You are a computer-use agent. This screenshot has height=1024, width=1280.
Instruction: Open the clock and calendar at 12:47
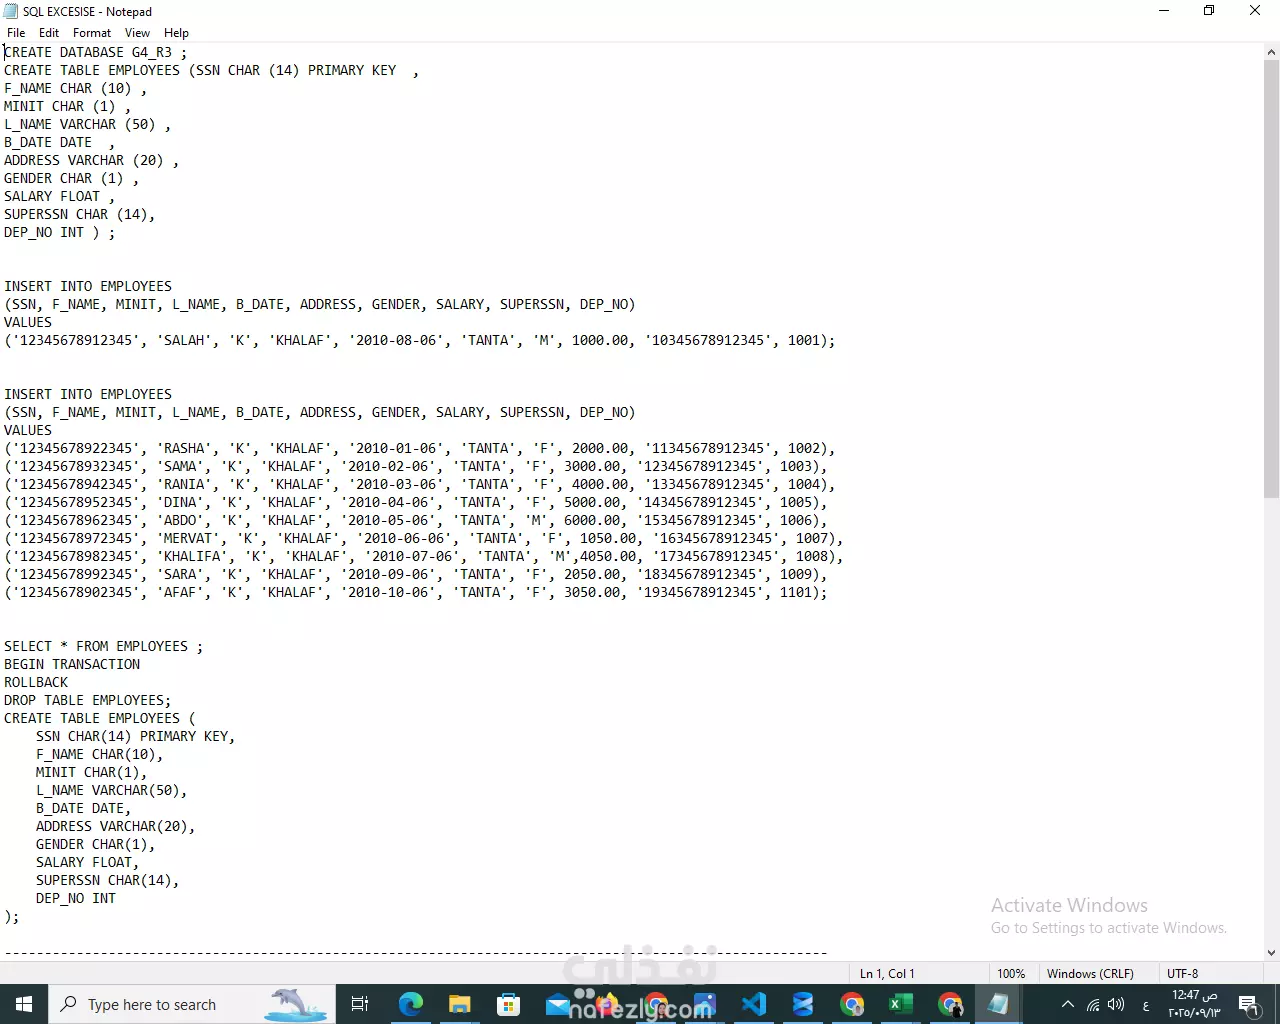coord(1194,1004)
